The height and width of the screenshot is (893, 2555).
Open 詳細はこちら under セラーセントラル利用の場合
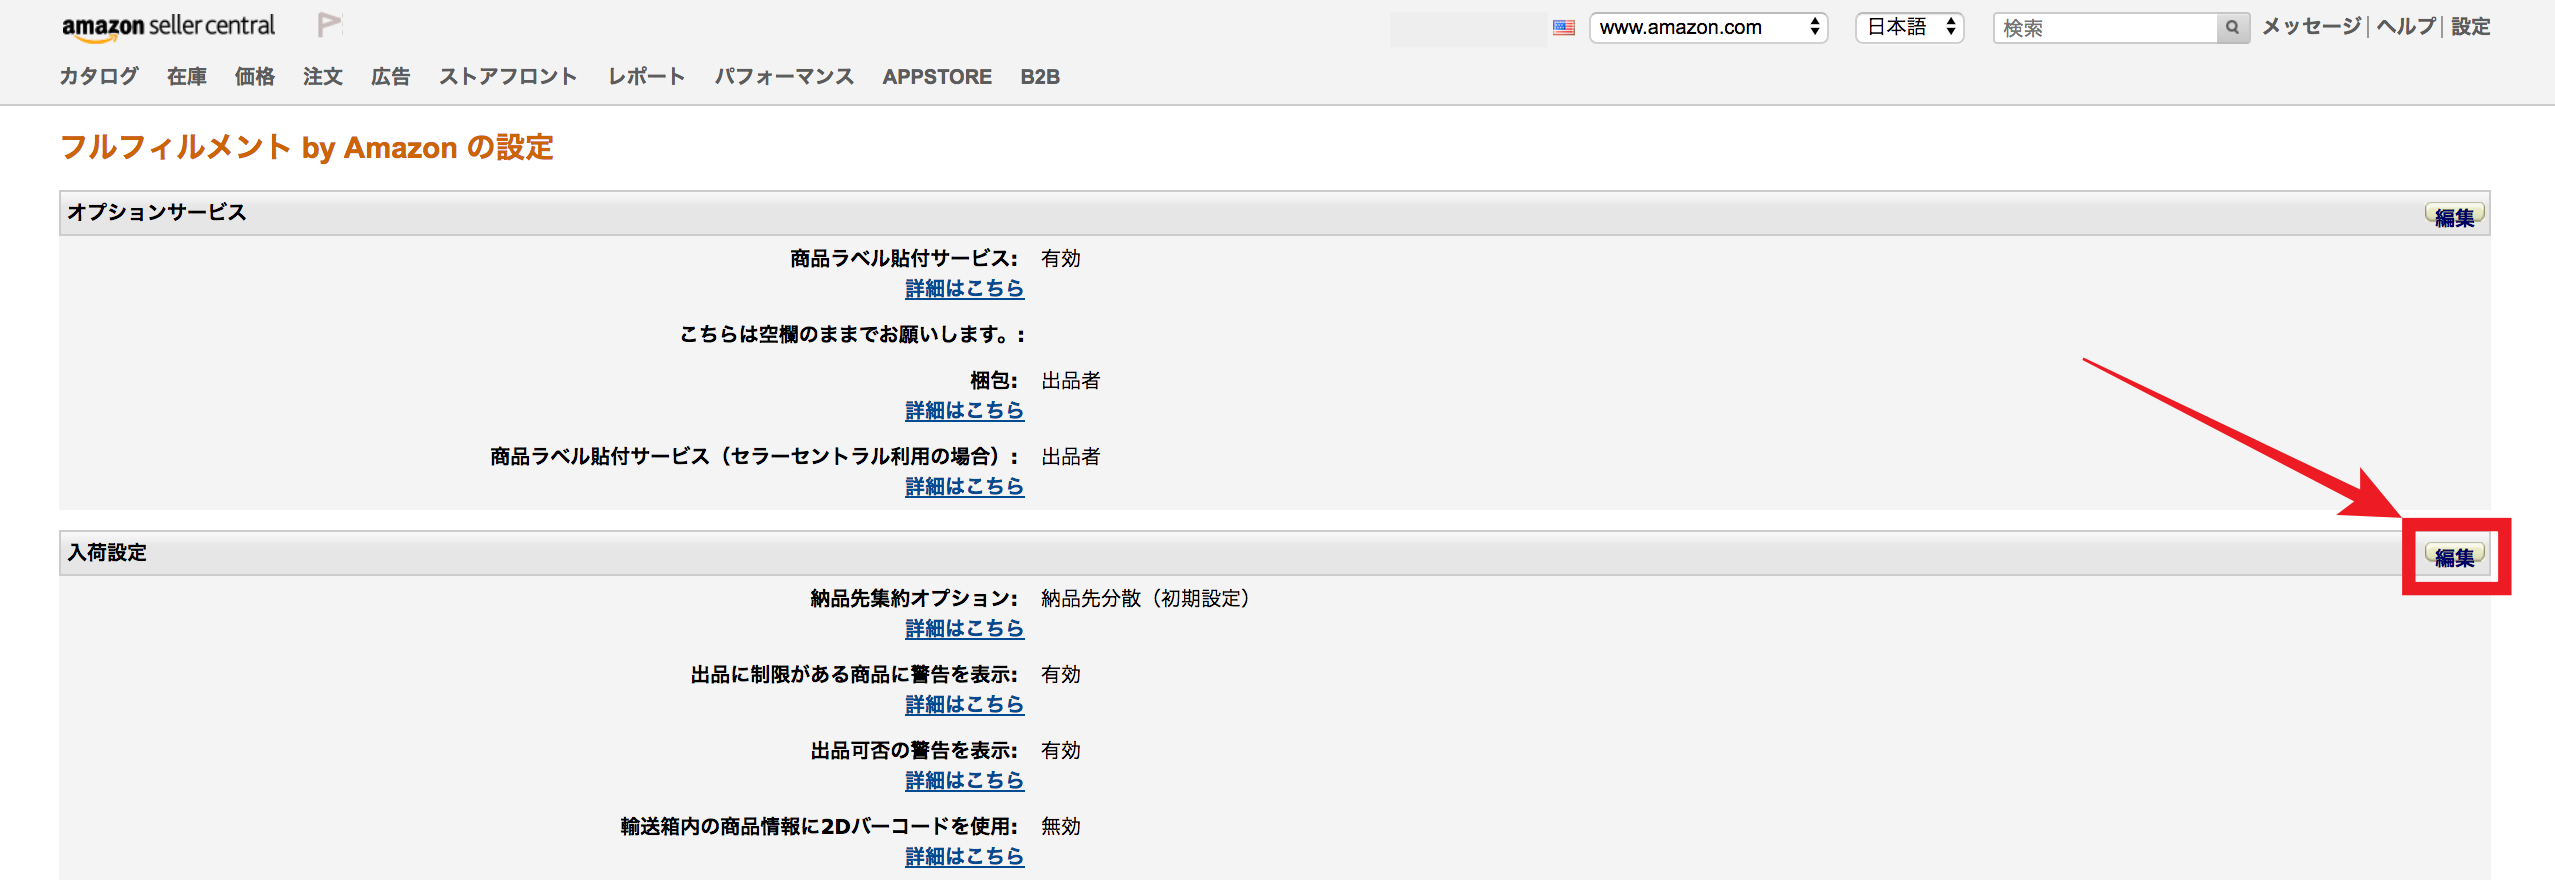(x=964, y=487)
